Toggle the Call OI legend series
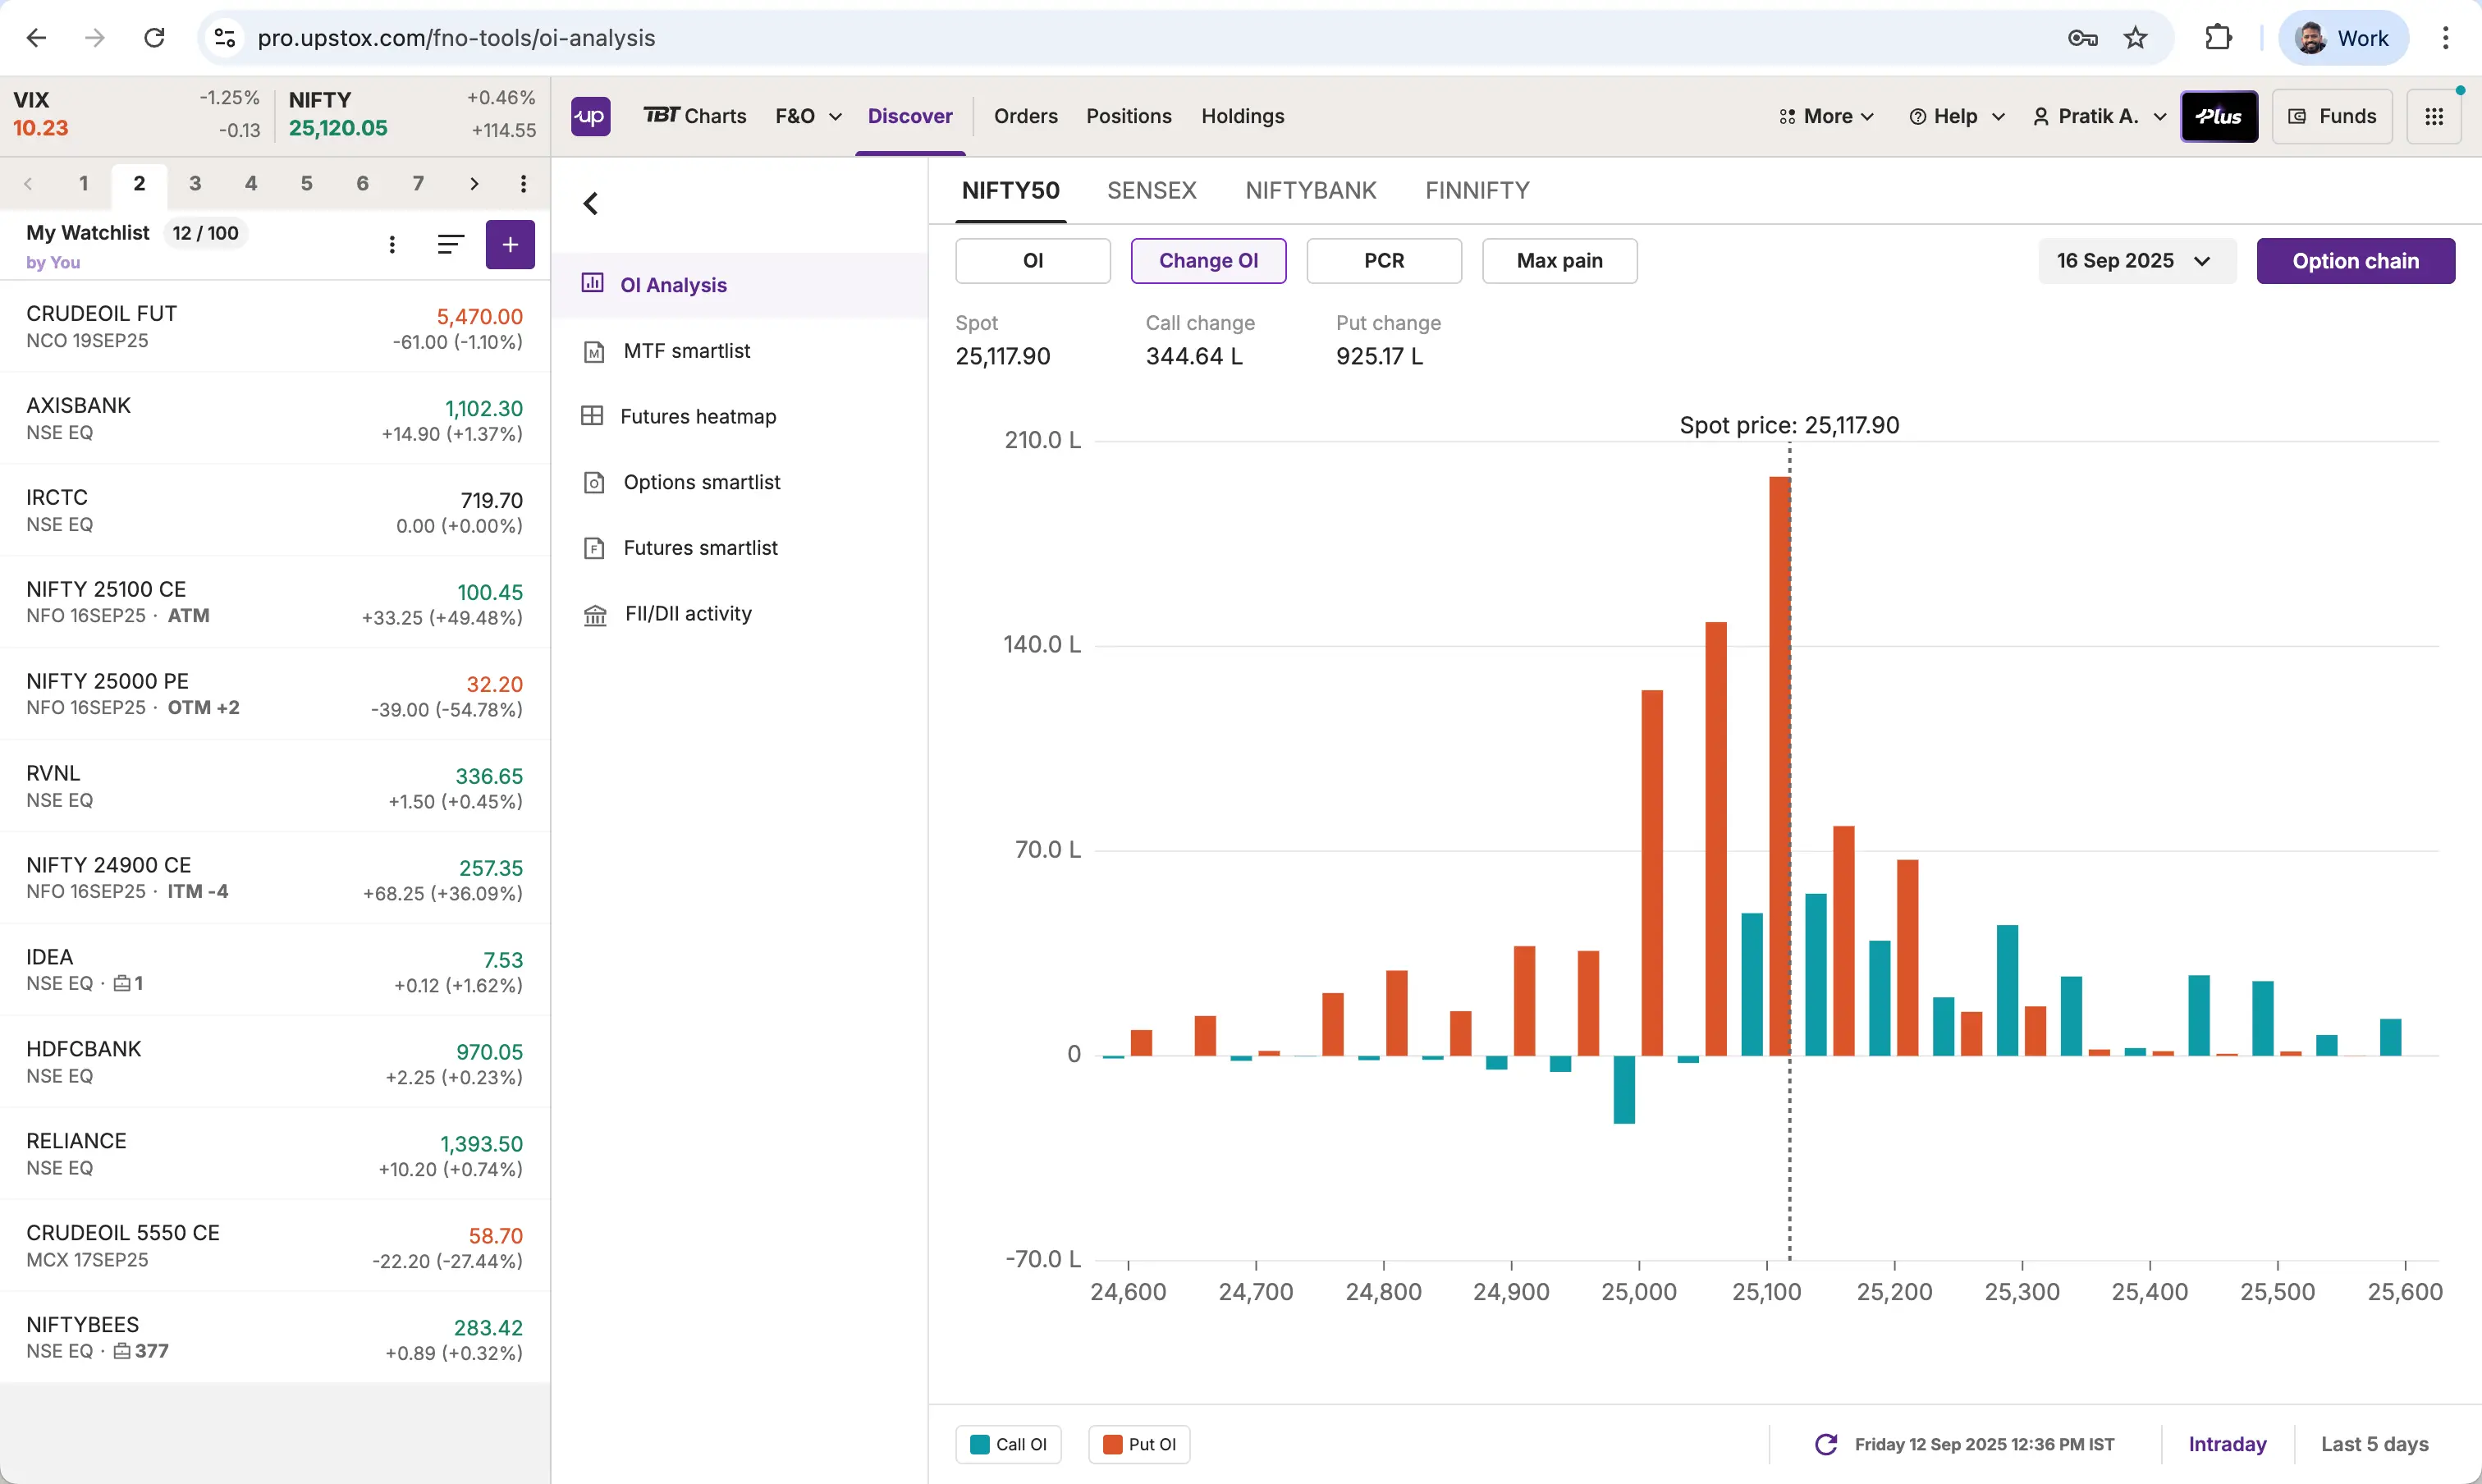 pos(1008,1444)
